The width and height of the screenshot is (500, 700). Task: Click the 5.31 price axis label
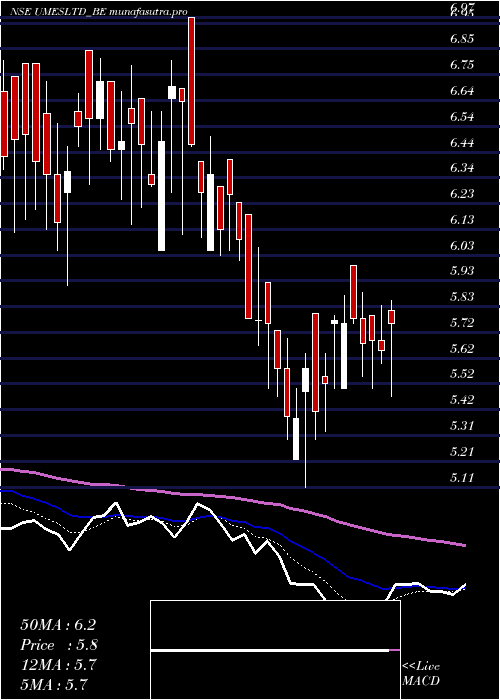[462, 425]
